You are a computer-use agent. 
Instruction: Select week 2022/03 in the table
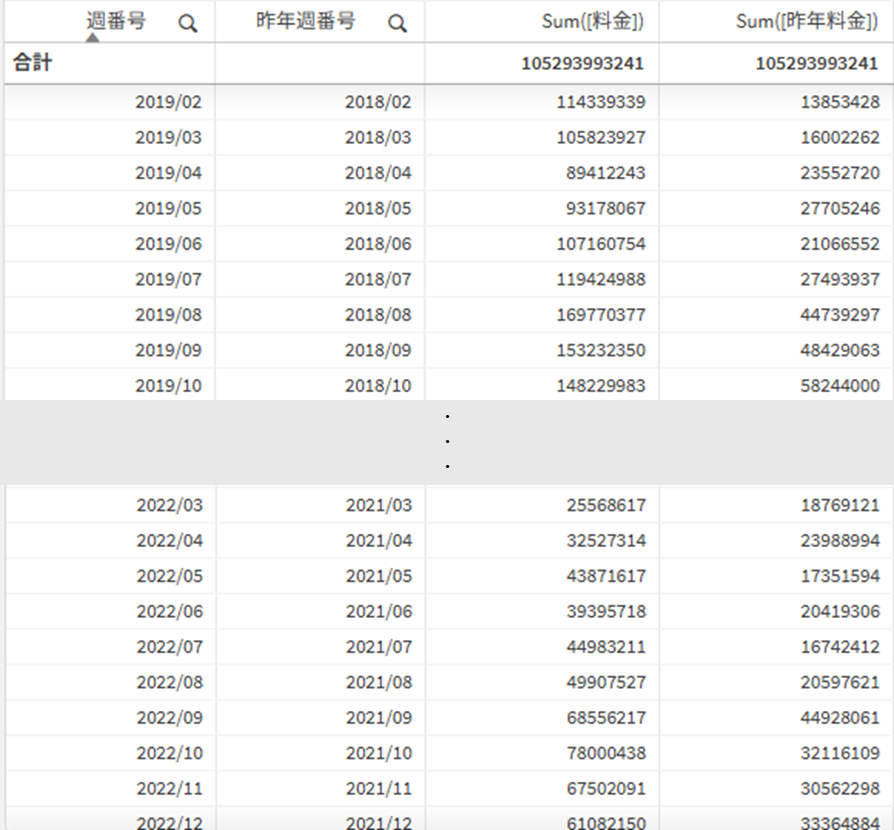tap(169, 505)
